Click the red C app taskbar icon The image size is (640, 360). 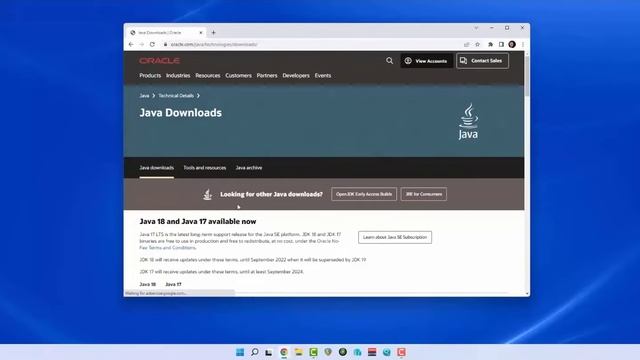401,352
